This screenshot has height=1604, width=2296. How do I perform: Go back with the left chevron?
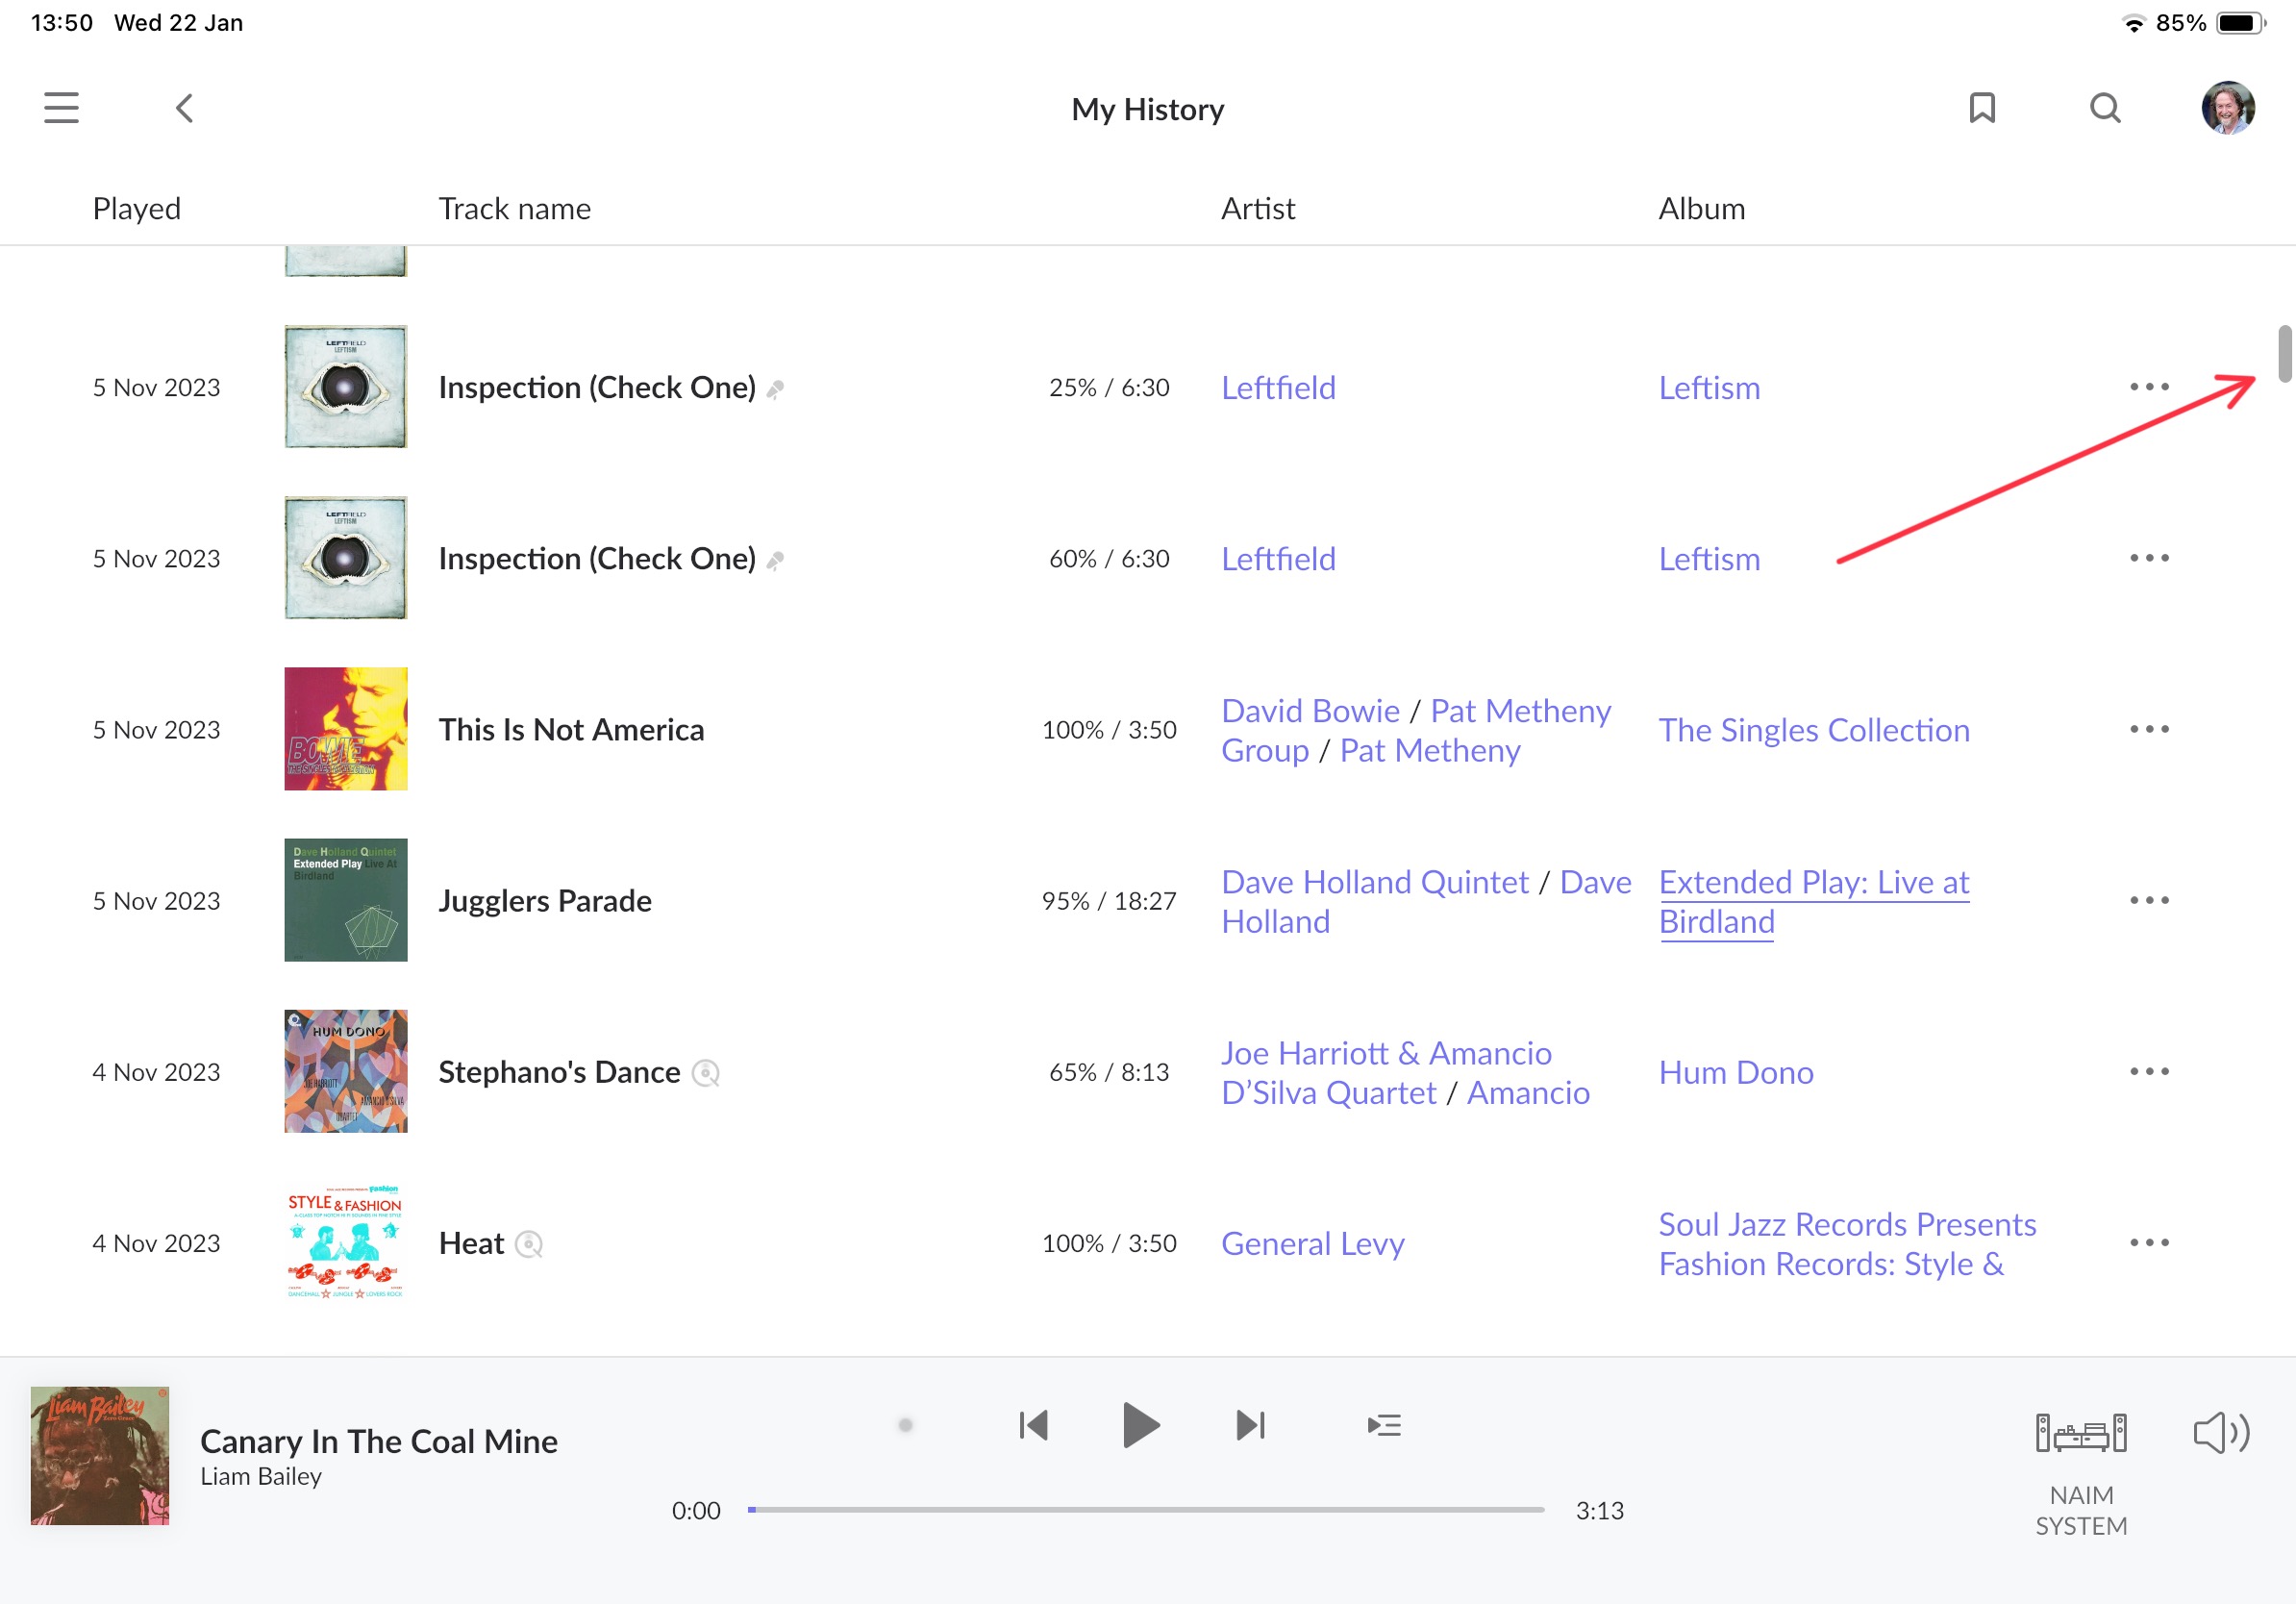pyautogui.click(x=185, y=108)
